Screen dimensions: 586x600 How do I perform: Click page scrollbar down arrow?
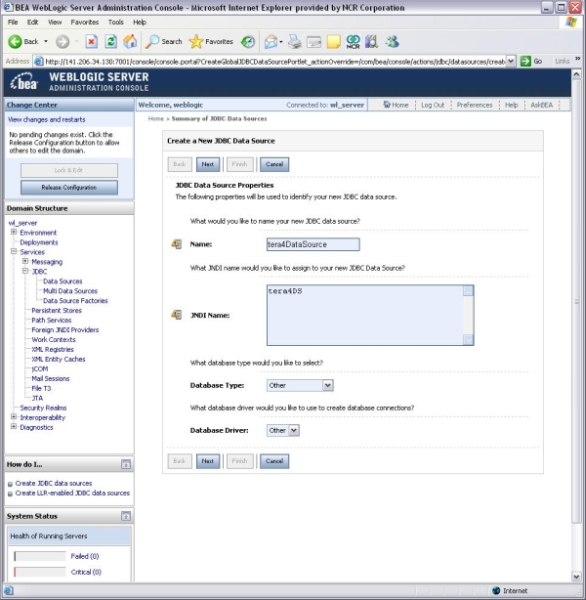[x=576, y=576]
